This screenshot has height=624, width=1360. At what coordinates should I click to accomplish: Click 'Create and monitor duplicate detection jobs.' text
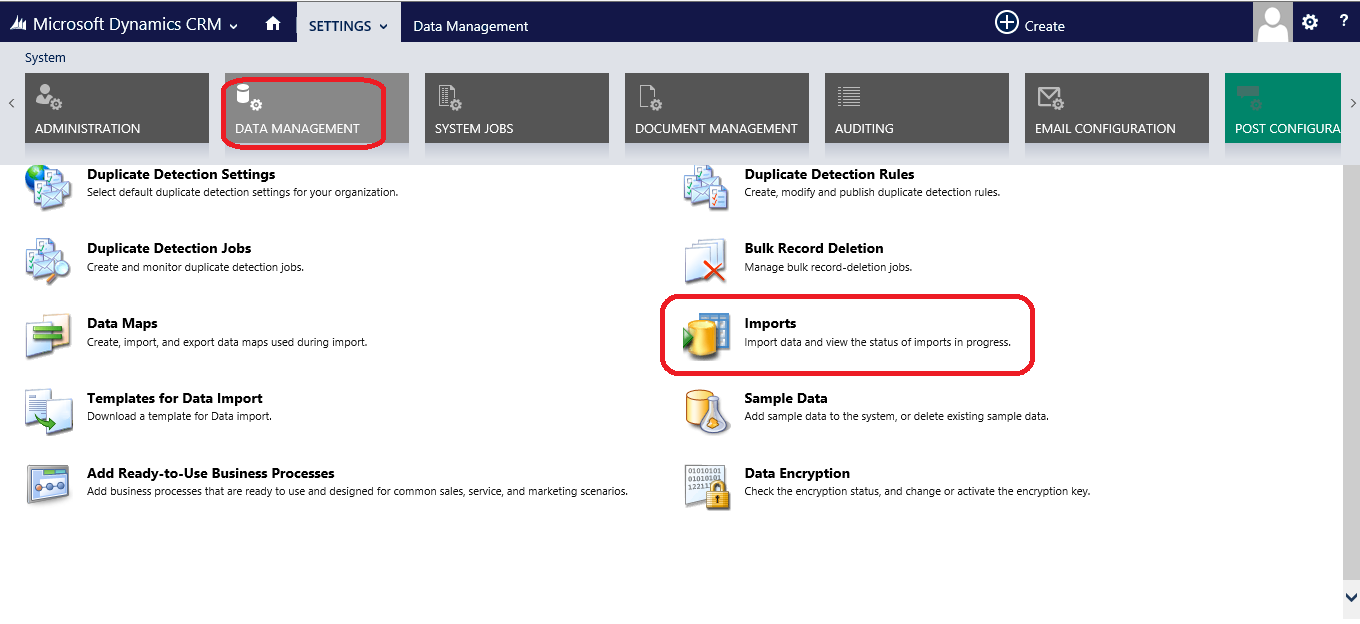pos(195,267)
